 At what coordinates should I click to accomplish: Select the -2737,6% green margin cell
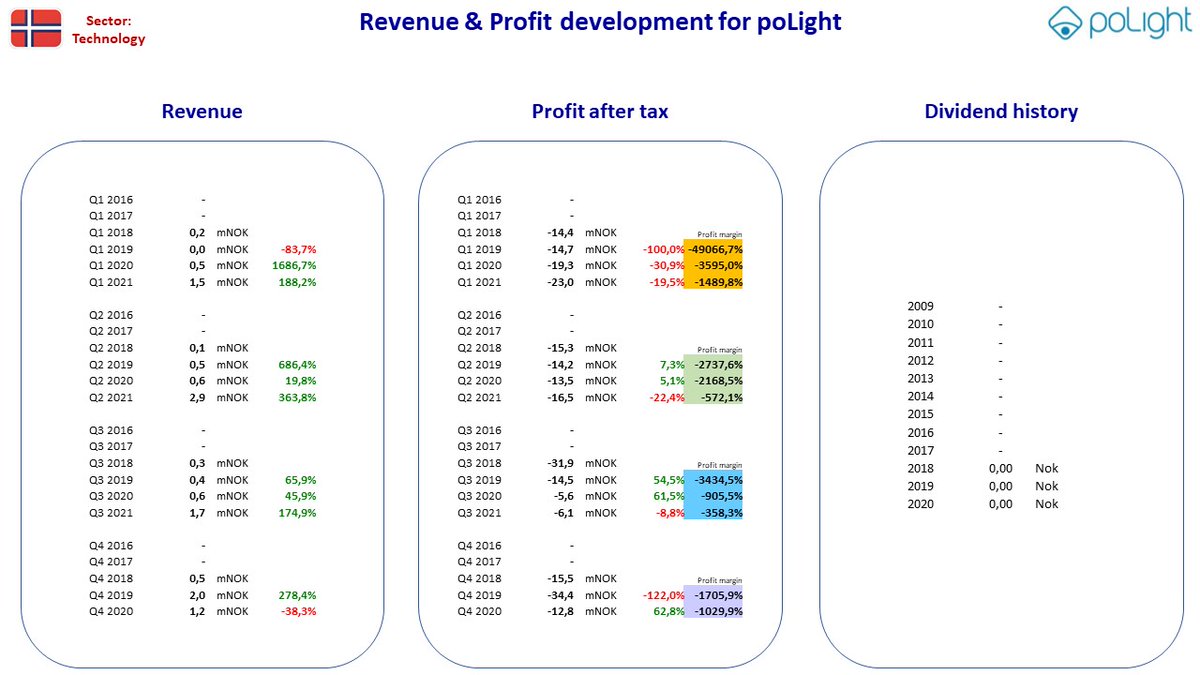coord(714,365)
